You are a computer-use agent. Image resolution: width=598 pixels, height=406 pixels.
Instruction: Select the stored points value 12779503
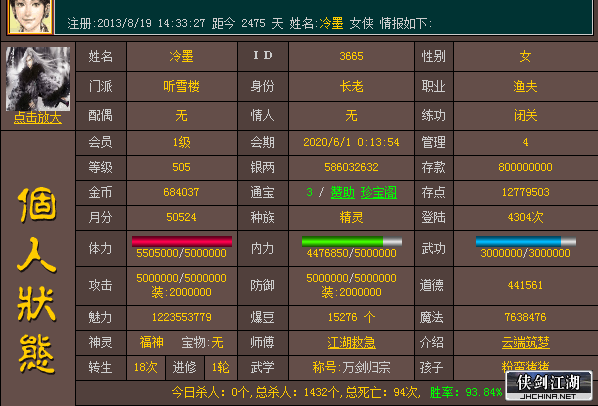pos(526,192)
